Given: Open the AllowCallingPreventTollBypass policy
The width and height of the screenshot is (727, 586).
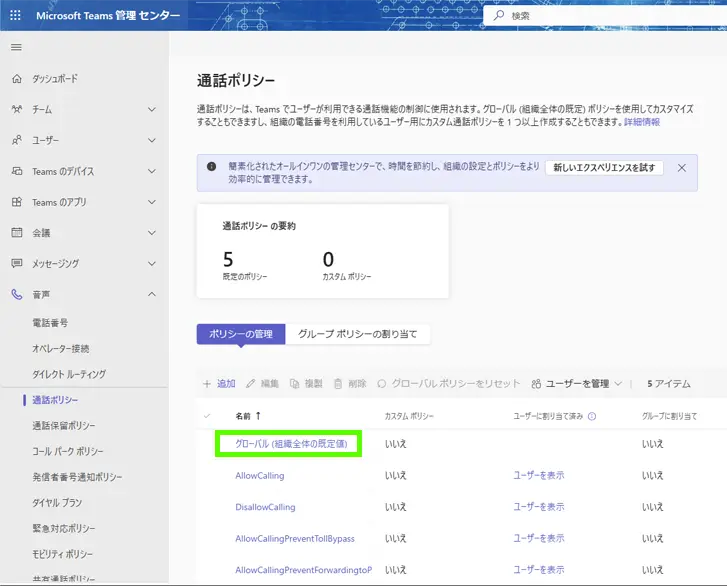Looking at the screenshot, I should click(x=295, y=538).
